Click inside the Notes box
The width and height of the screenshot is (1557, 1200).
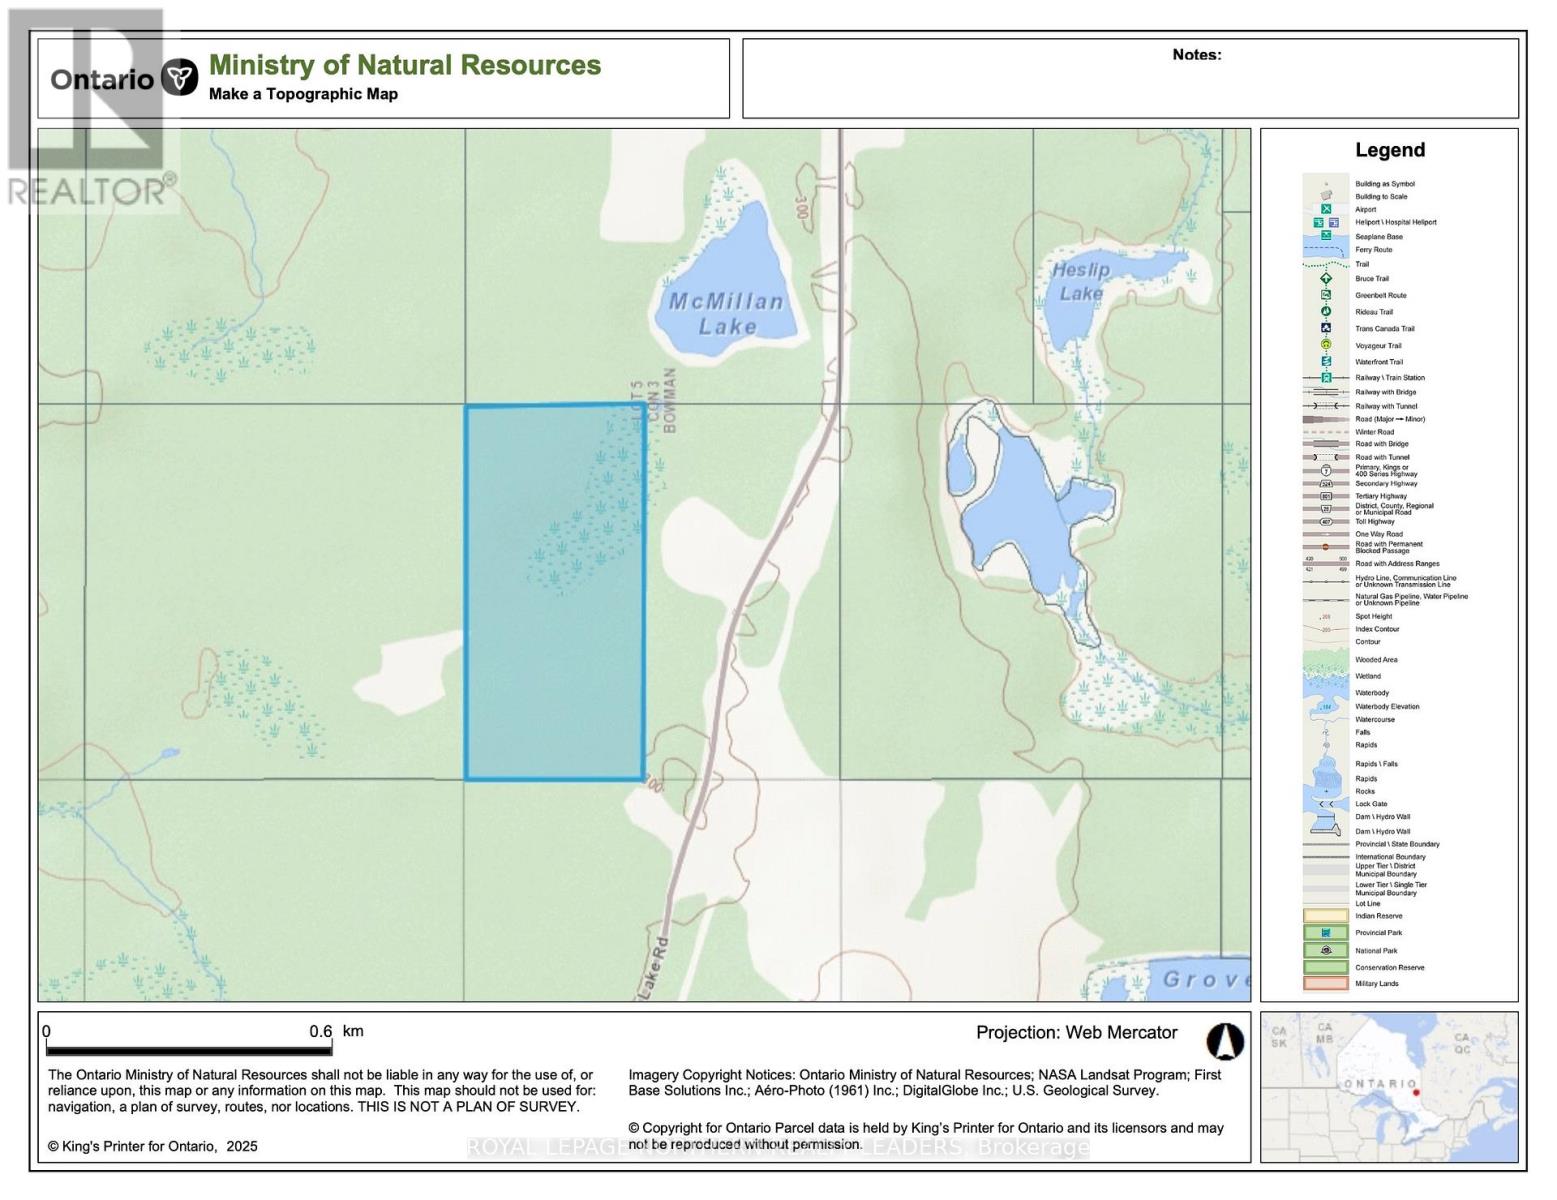tap(1130, 85)
